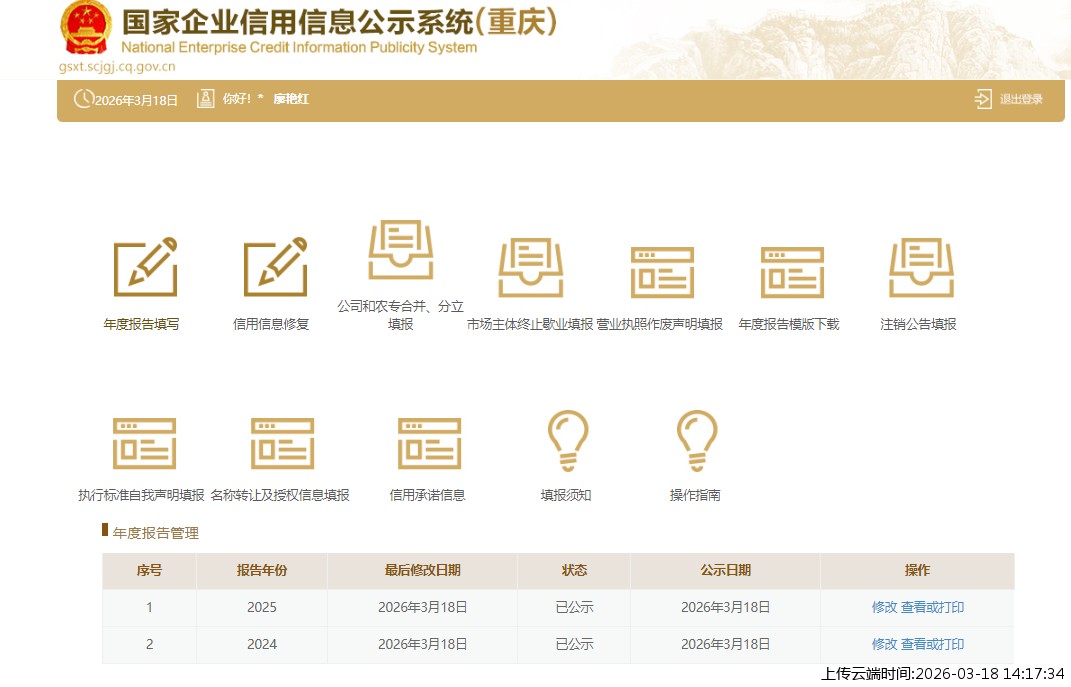Click 修改 for the 2024 report
Viewport: 1071px width, 687px height.
coord(884,644)
